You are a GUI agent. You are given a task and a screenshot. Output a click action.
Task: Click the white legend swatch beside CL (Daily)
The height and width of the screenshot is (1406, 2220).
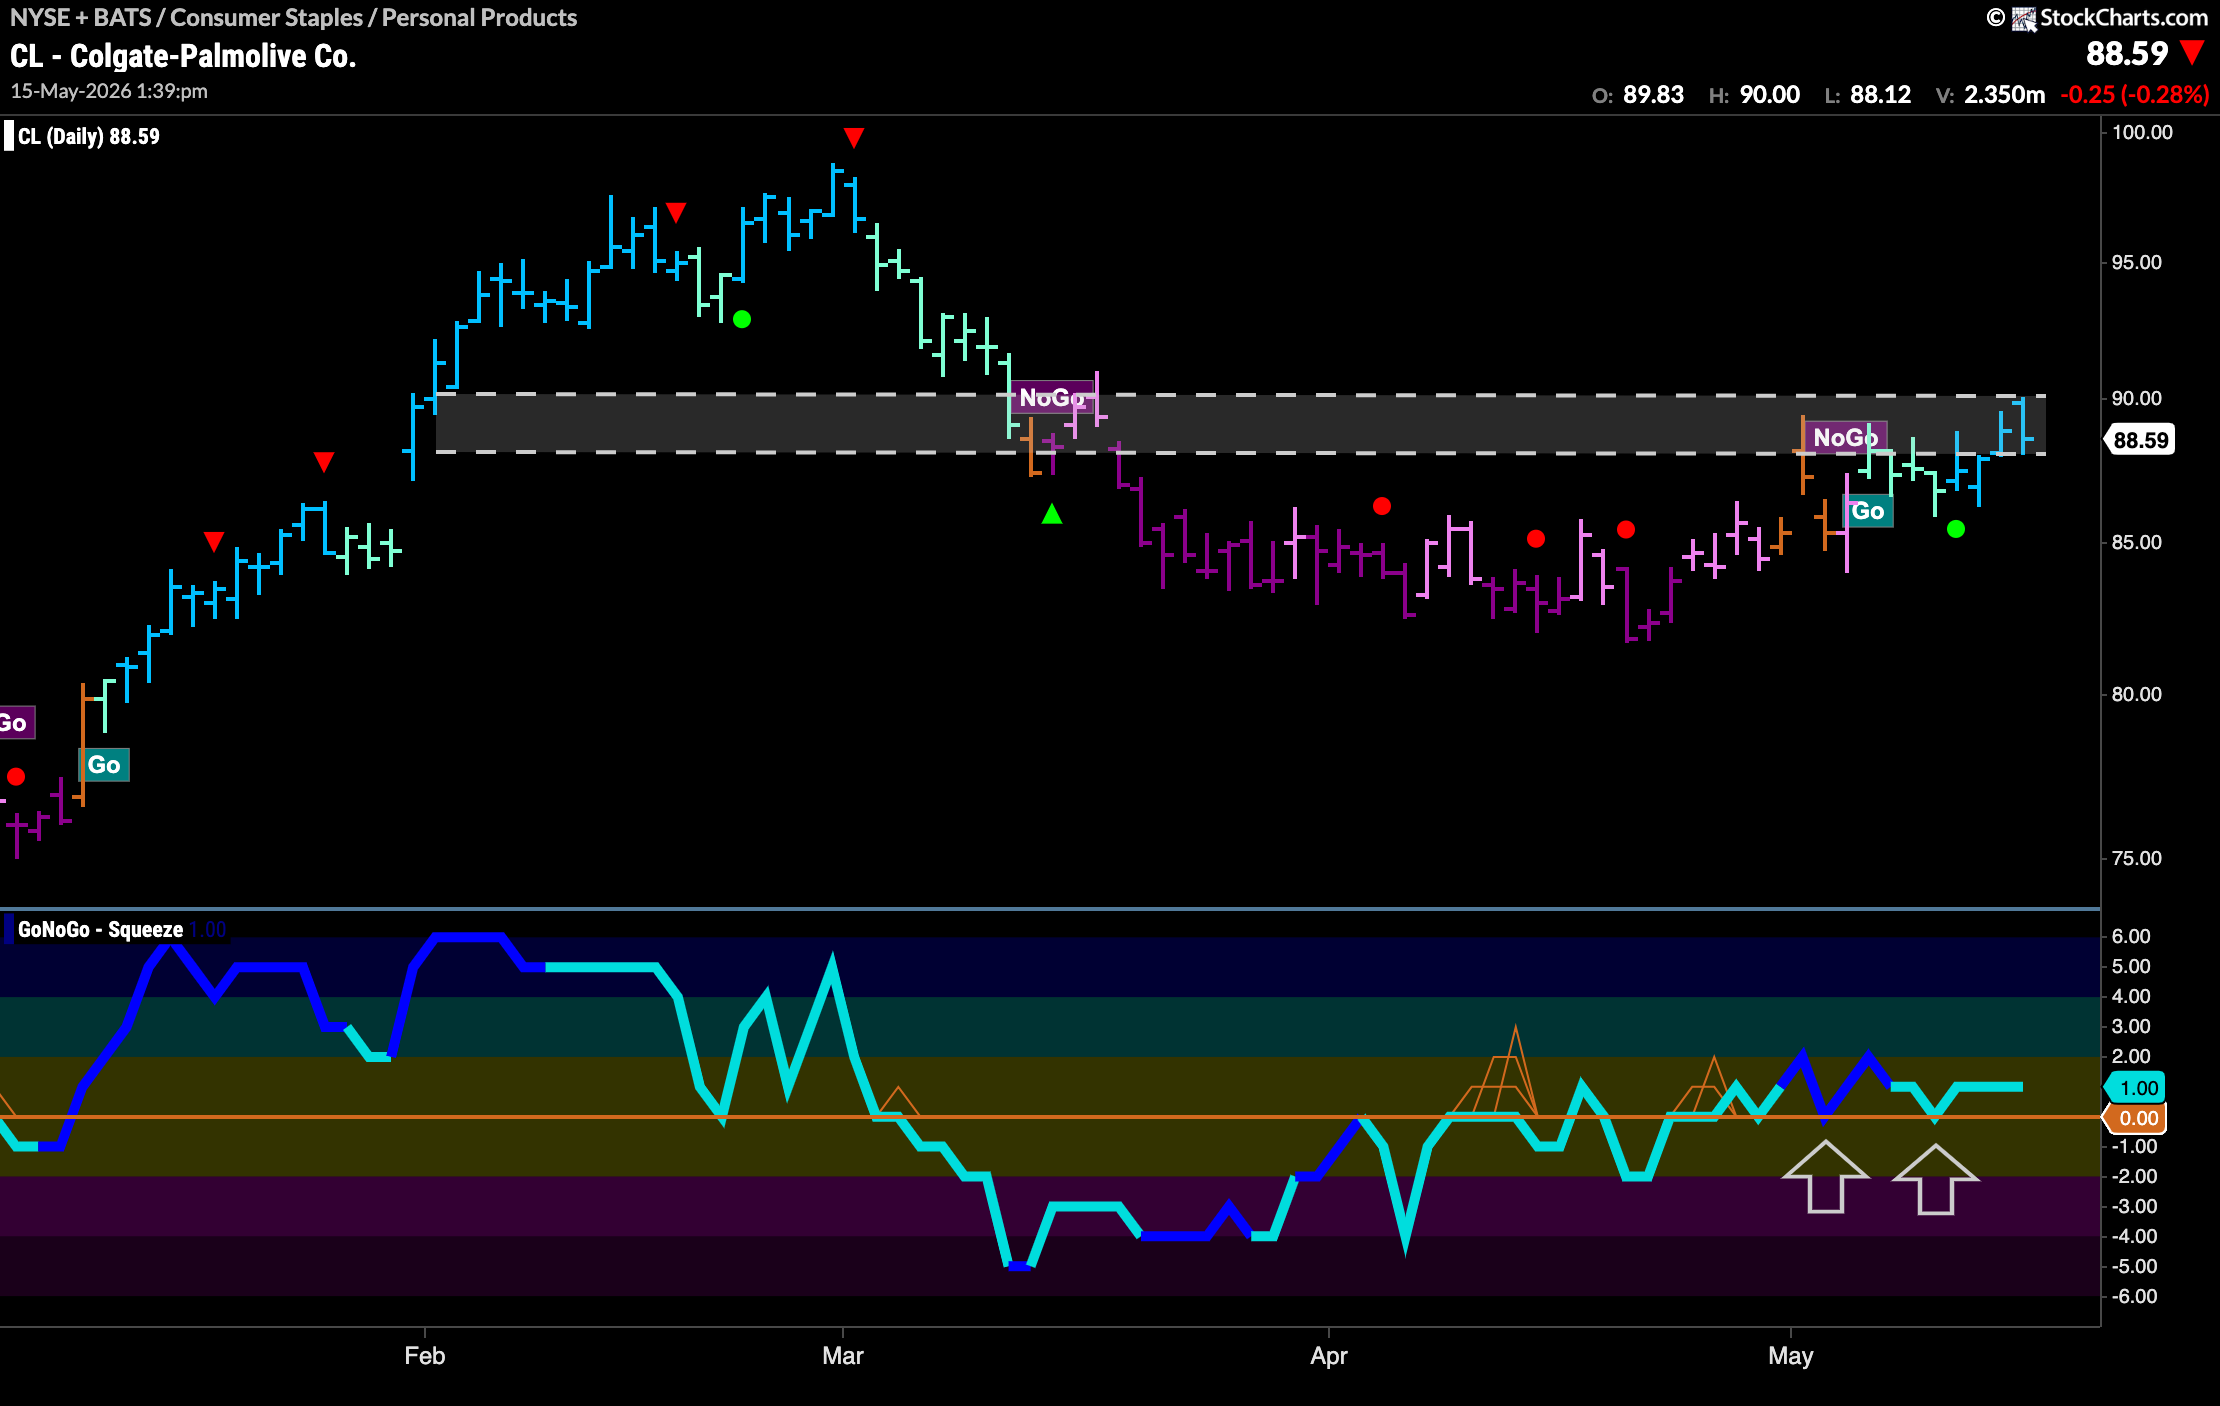click(9, 136)
